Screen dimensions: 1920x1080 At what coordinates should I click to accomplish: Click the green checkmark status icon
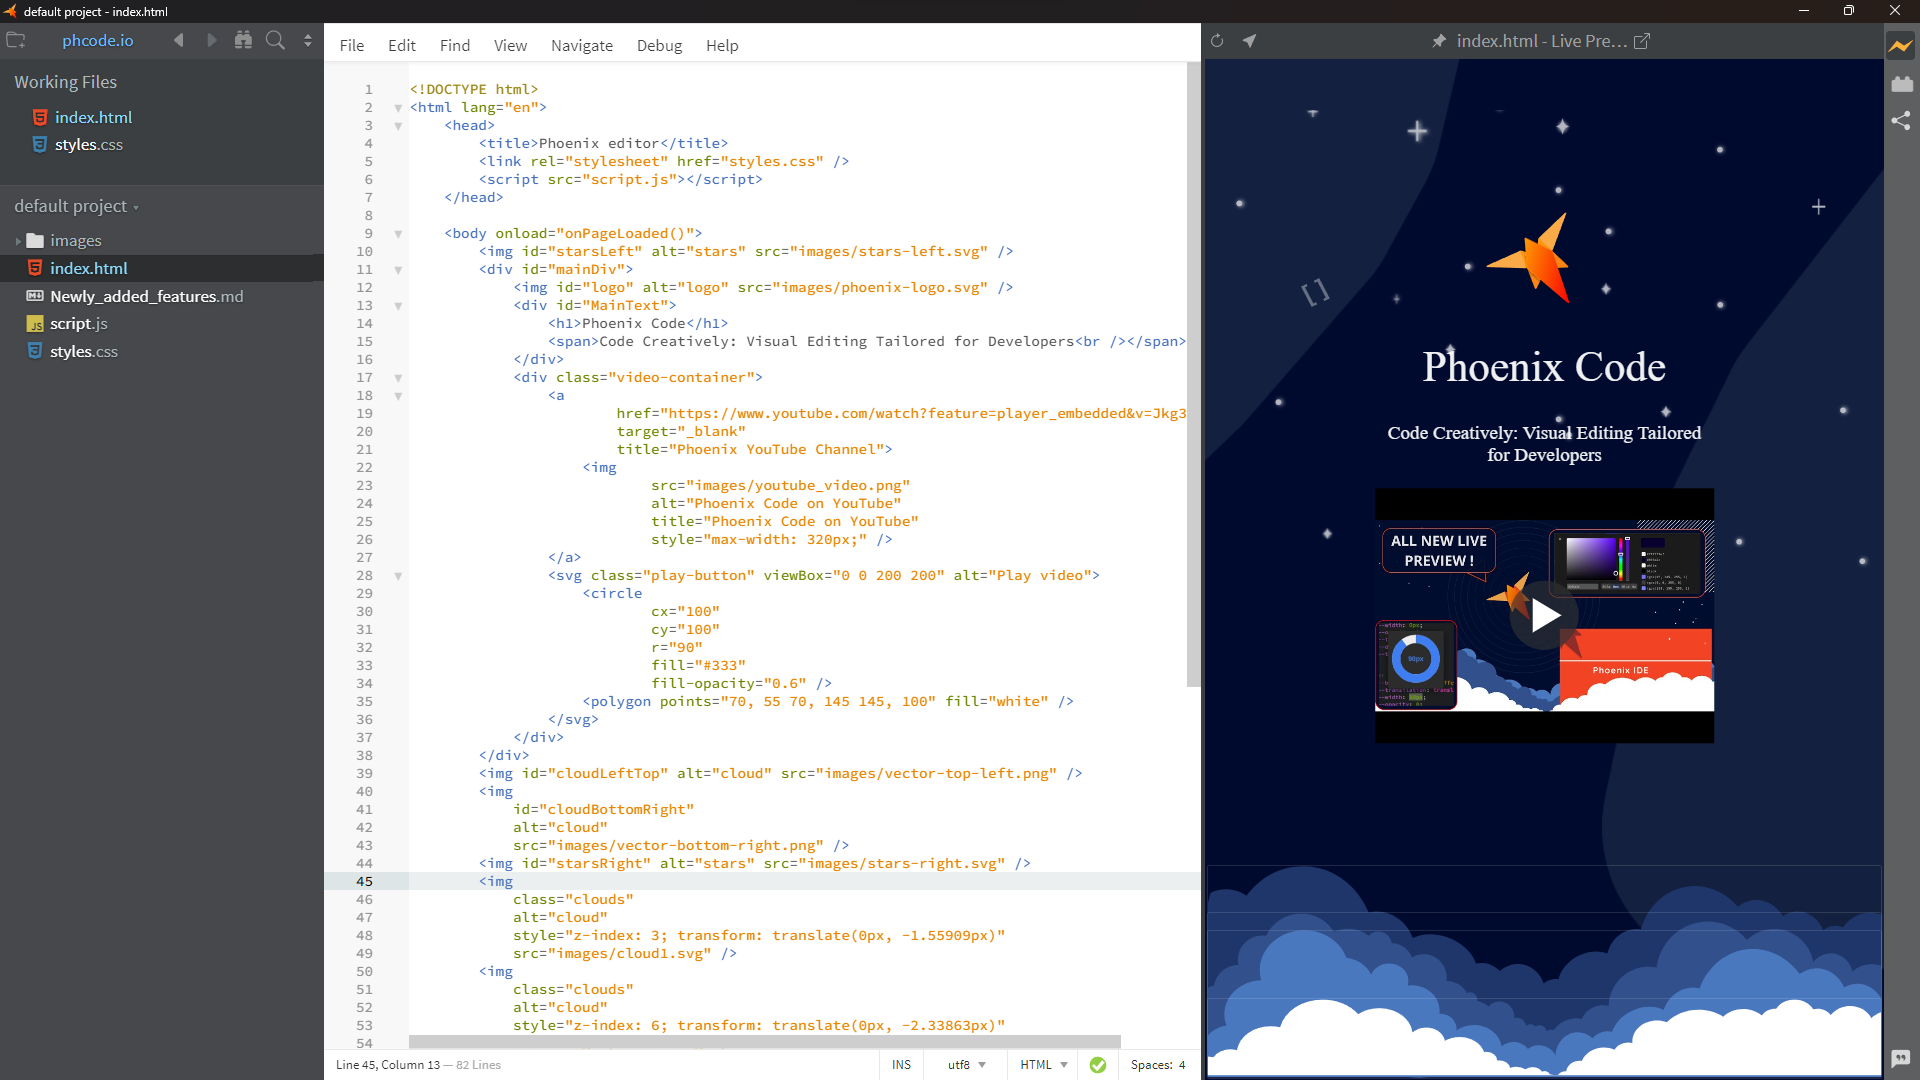point(1098,1064)
